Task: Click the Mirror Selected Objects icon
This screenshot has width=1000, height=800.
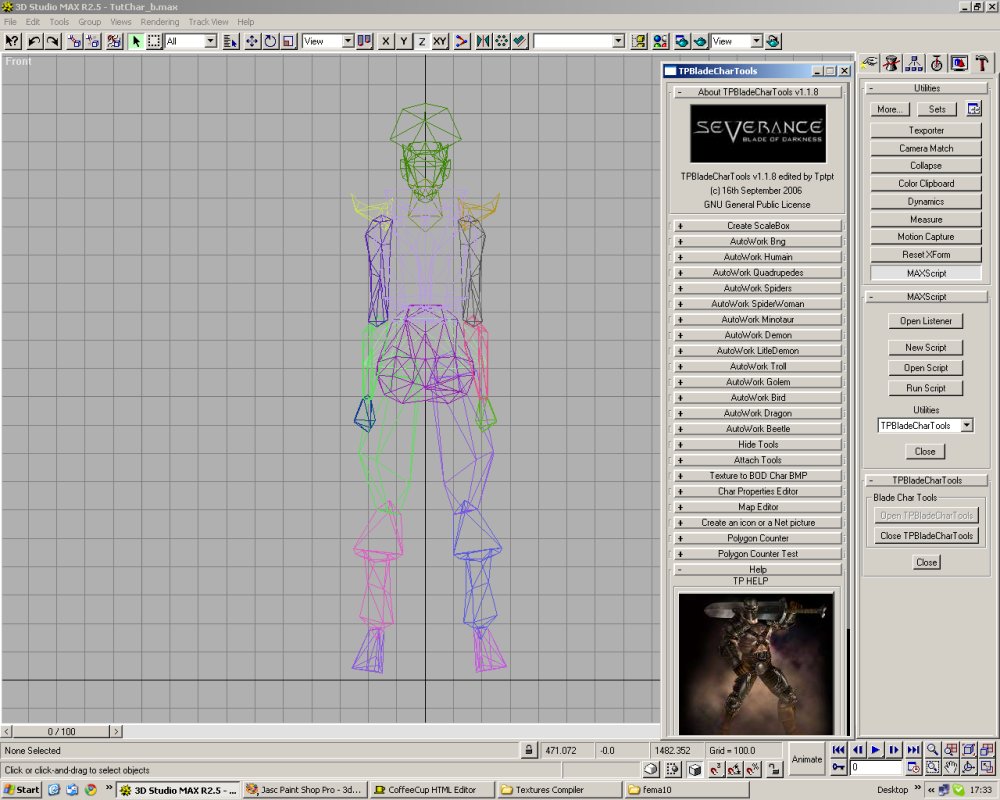Action: point(483,41)
